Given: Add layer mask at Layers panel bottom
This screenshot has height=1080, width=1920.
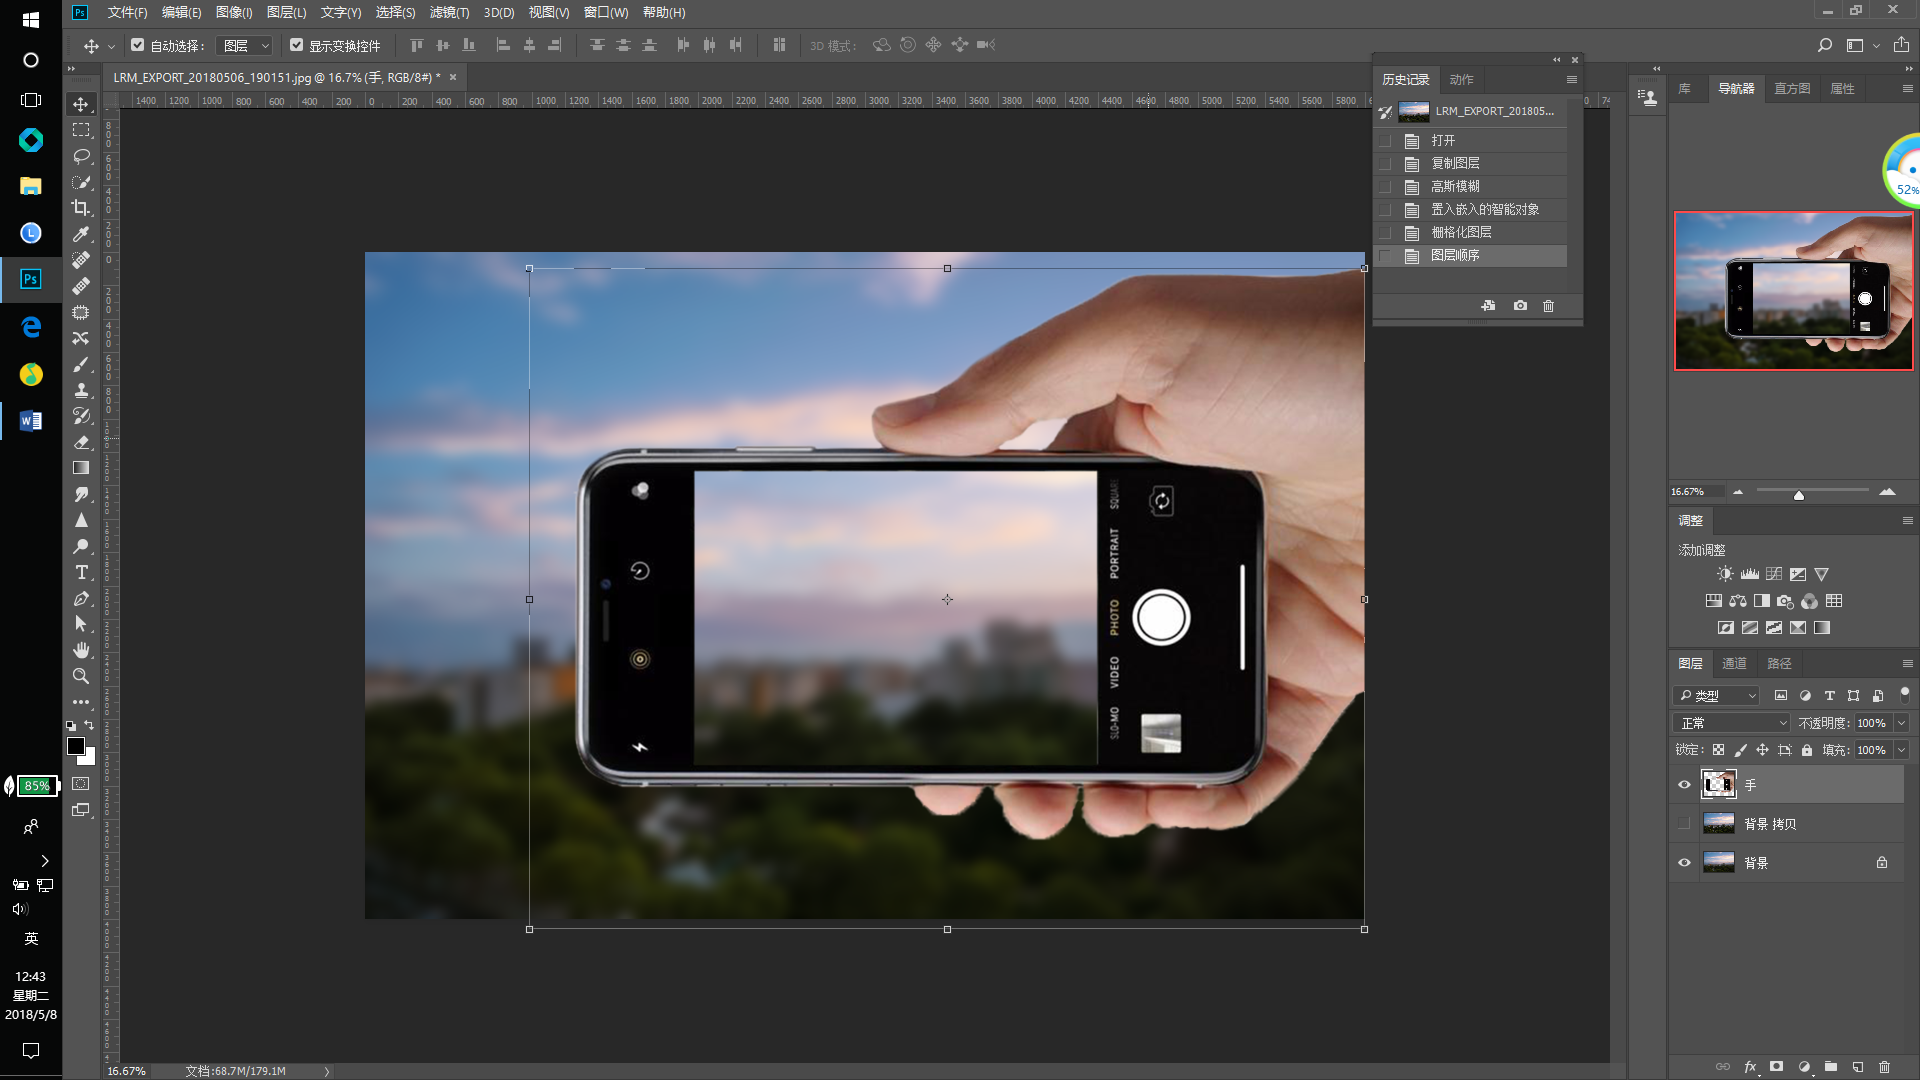Looking at the screenshot, I should (x=1777, y=1067).
